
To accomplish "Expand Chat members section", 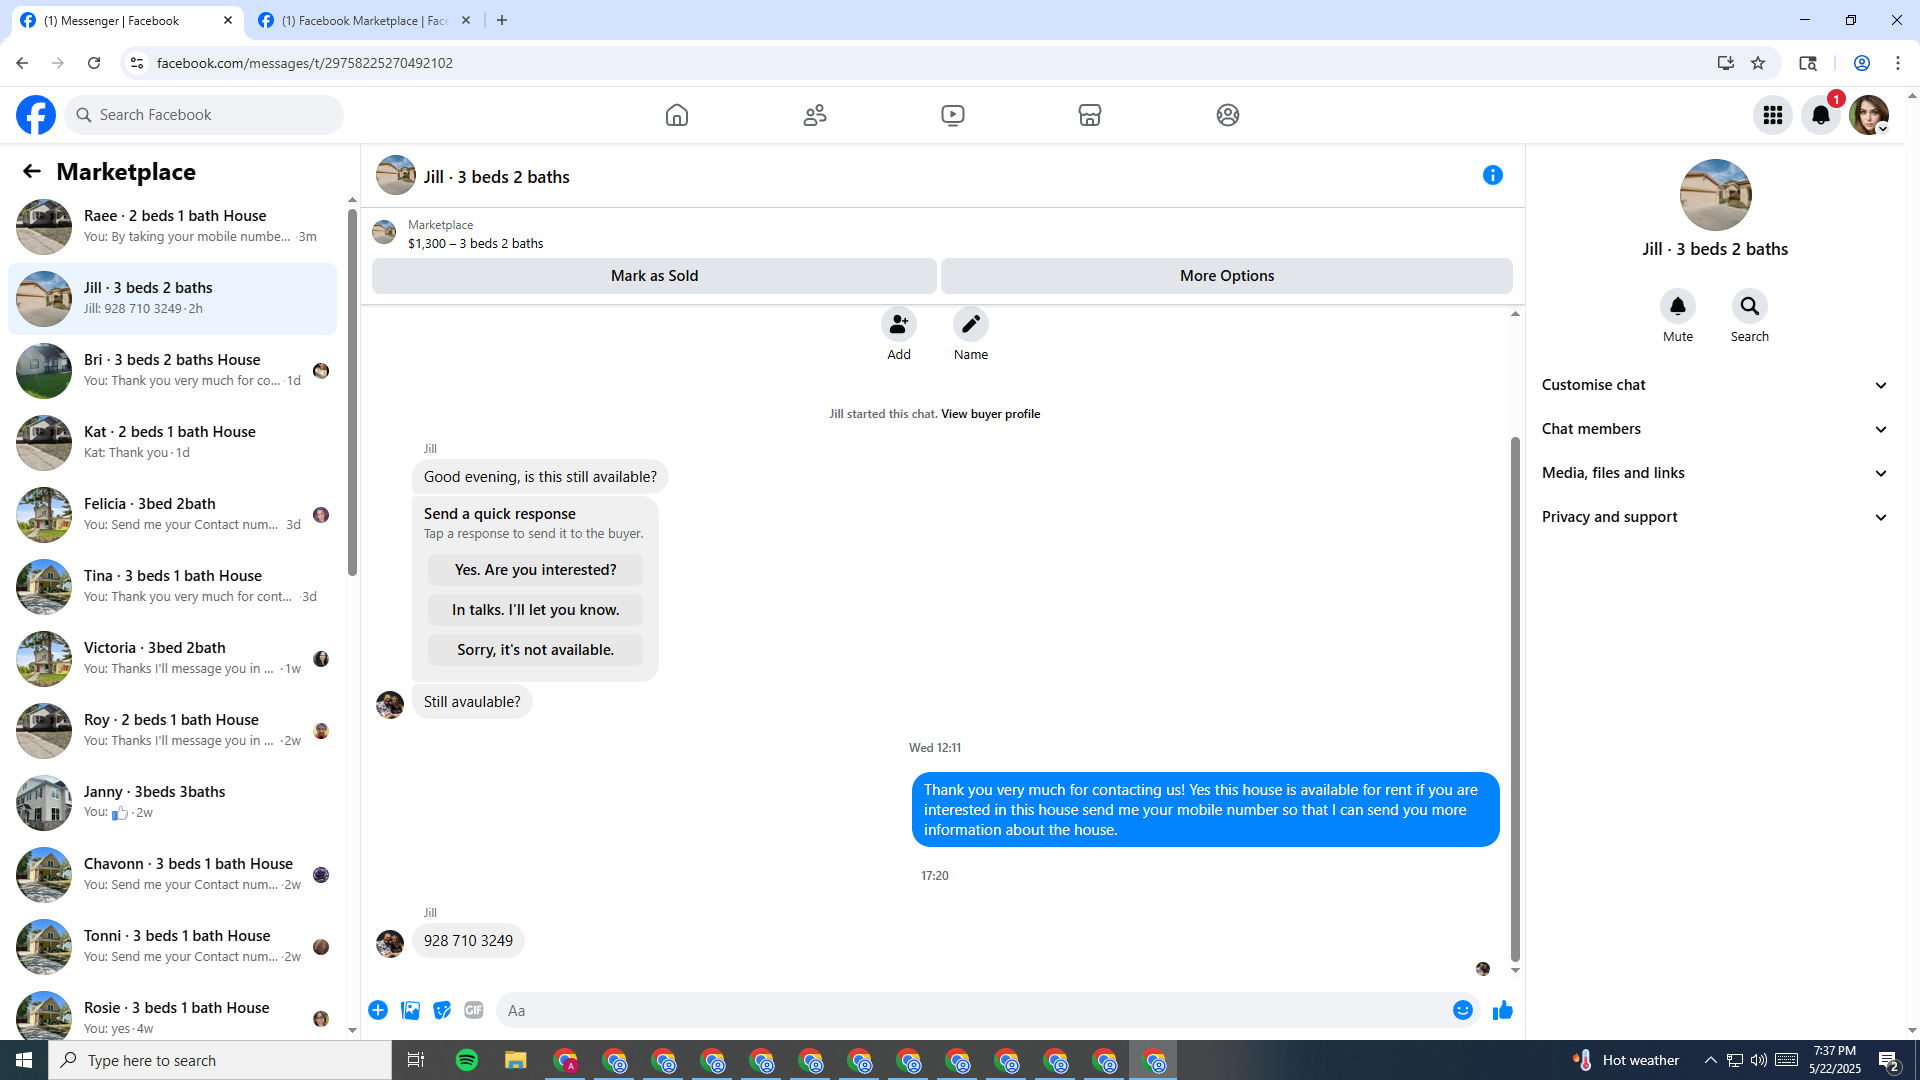I will coord(1715,429).
